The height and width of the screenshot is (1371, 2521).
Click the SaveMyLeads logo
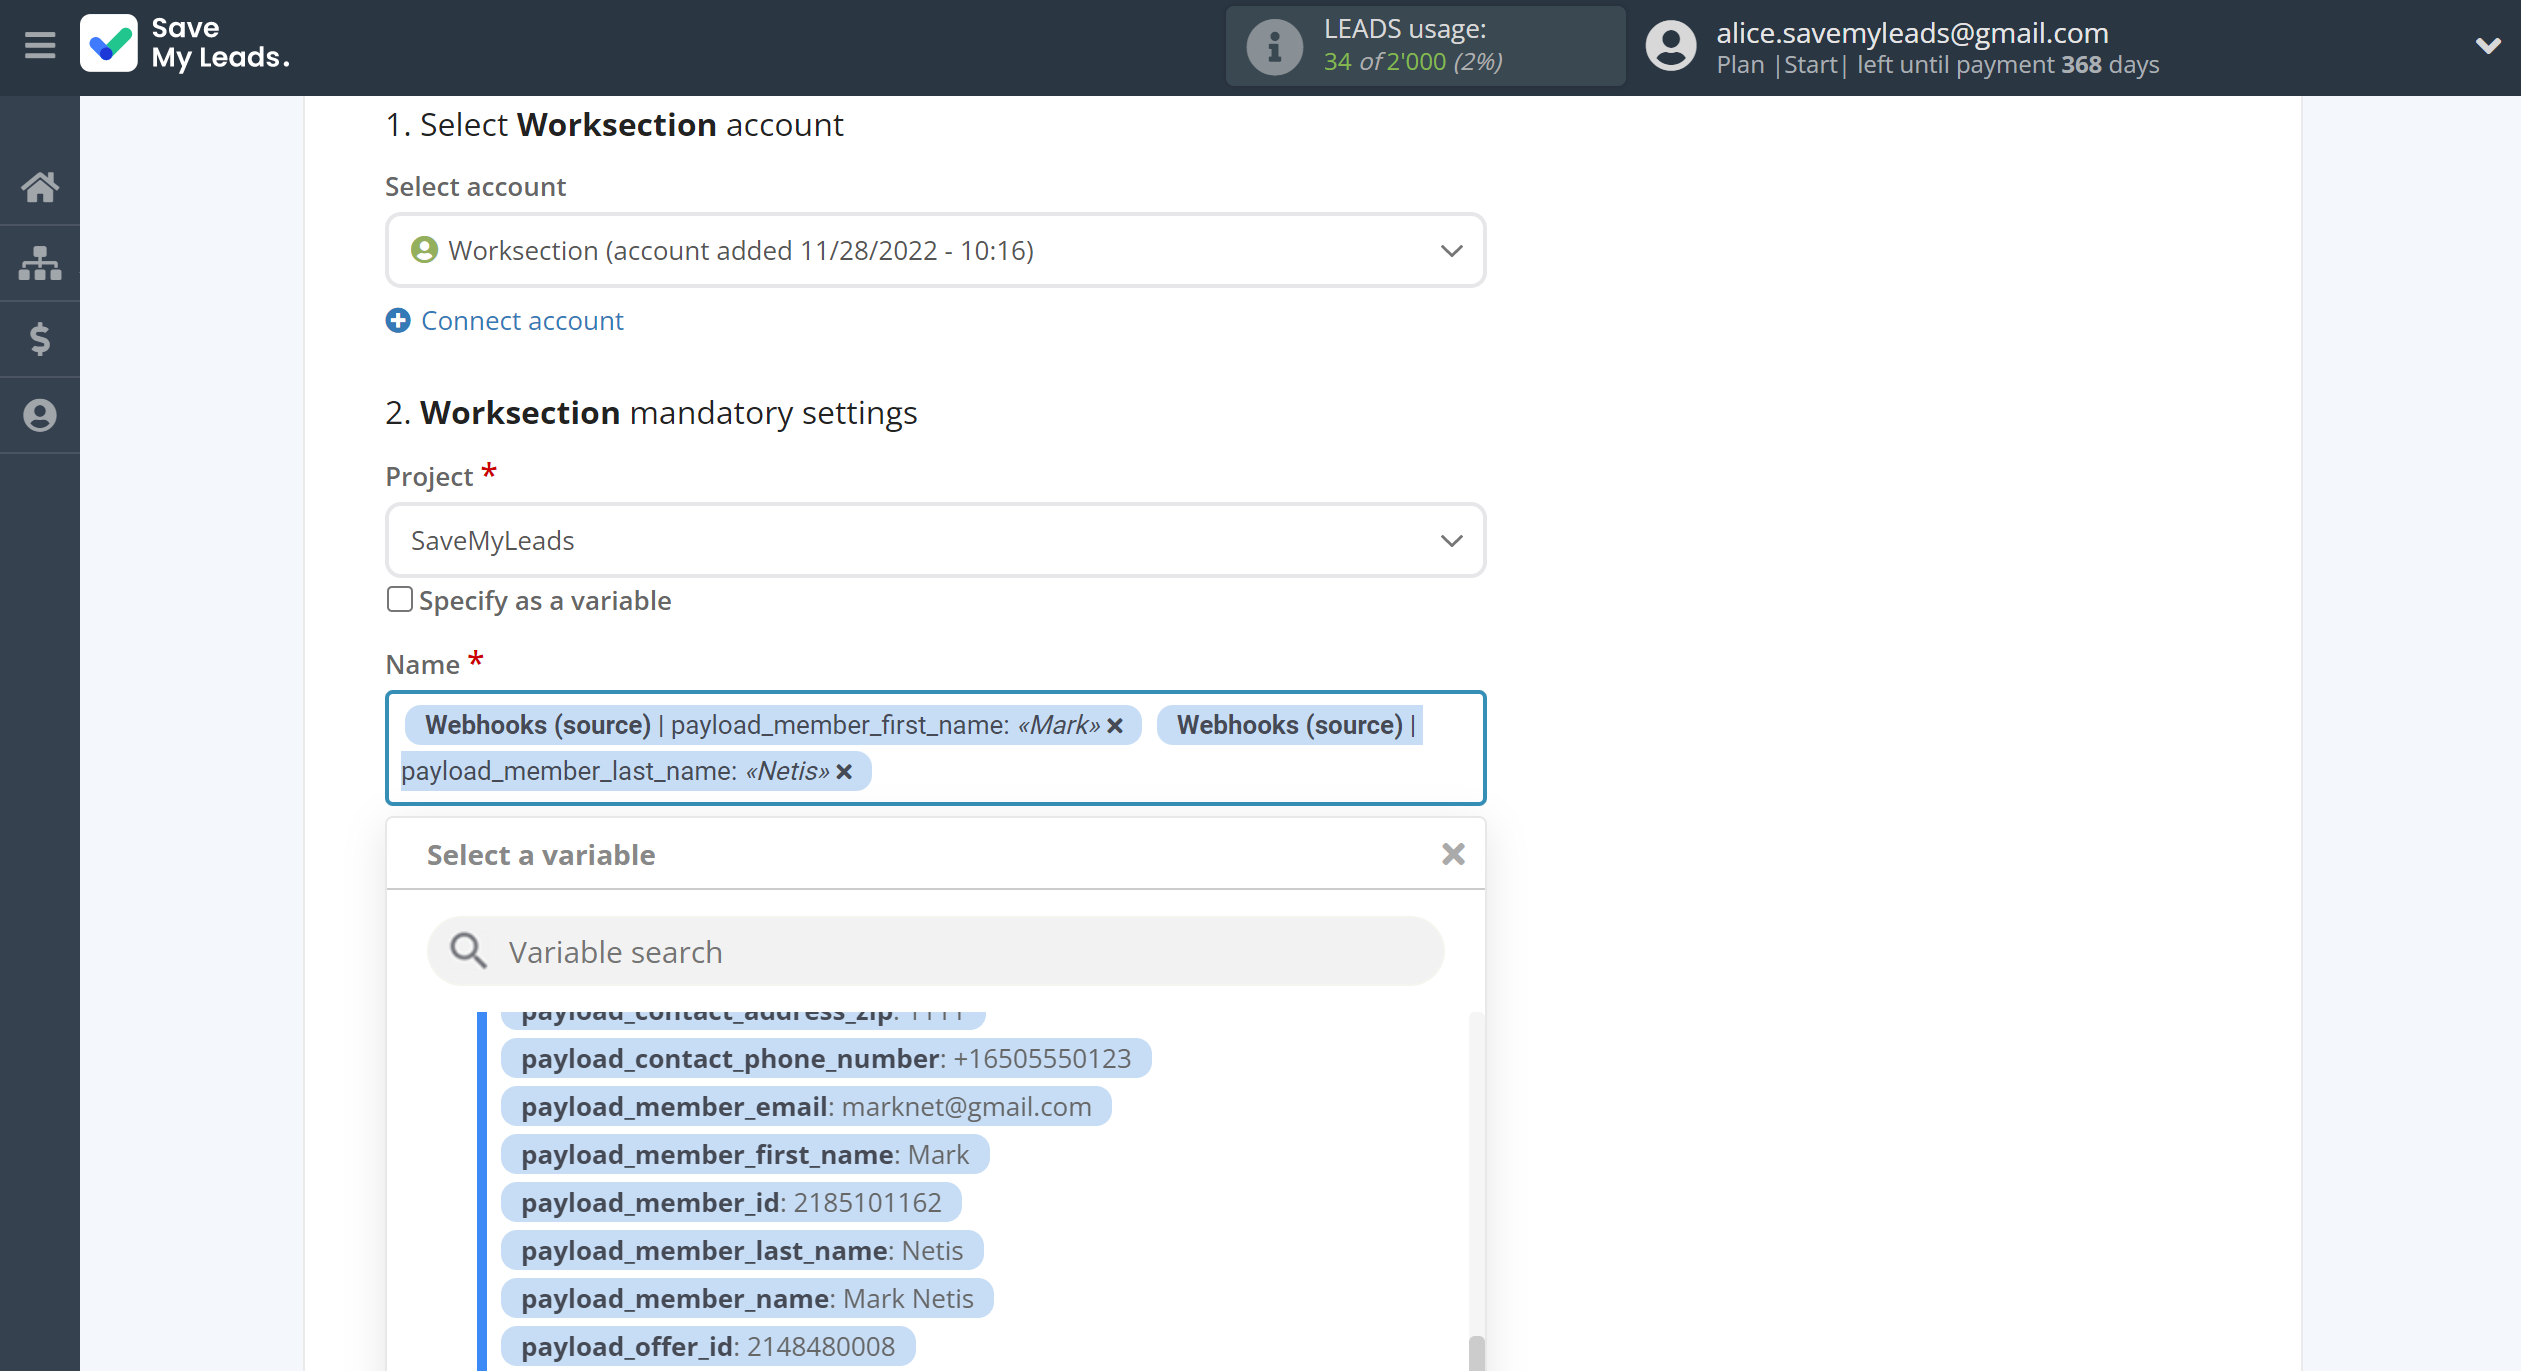[185, 44]
